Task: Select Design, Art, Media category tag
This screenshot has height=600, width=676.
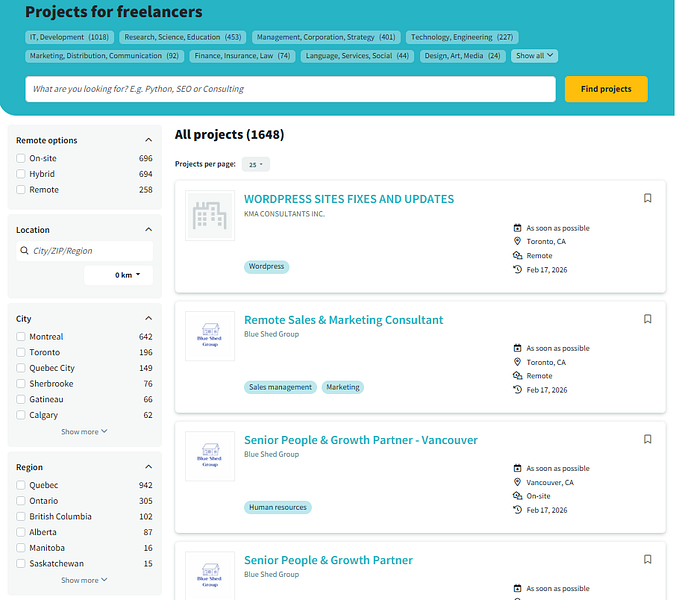Action: tap(463, 56)
